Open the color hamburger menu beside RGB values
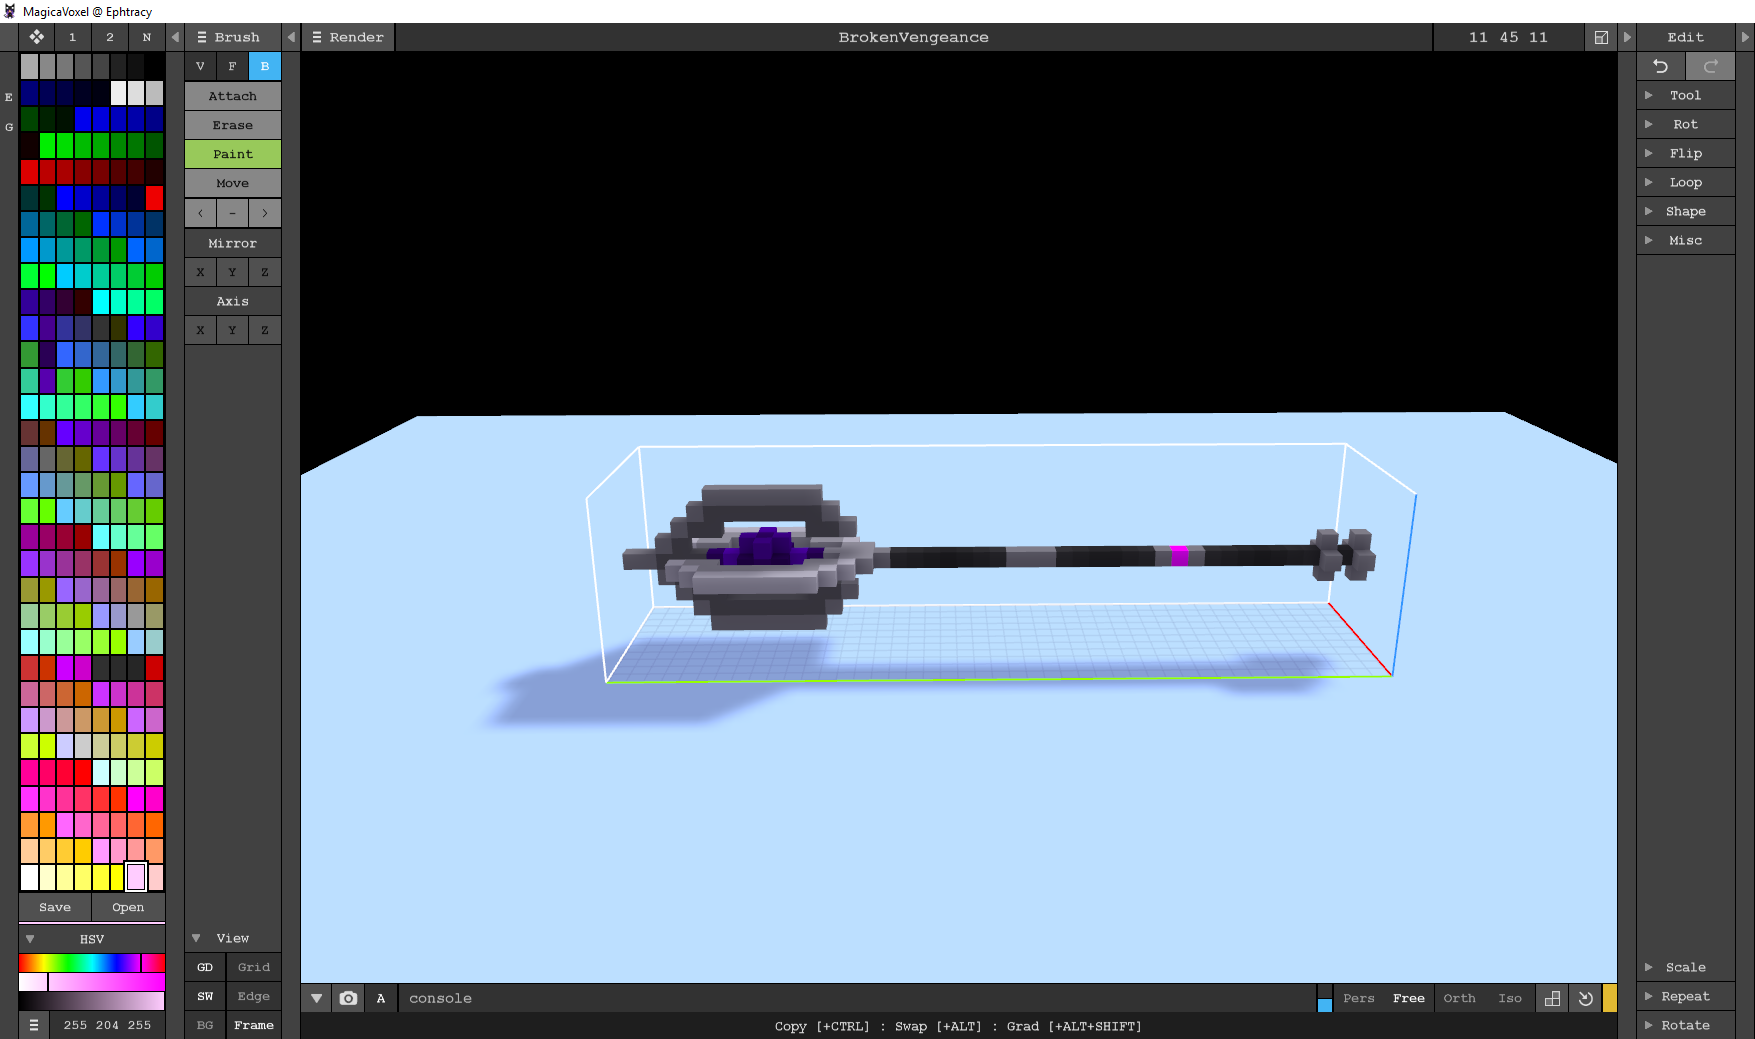This screenshot has height=1039, width=1755. pyautogui.click(x=34, y=1025)
